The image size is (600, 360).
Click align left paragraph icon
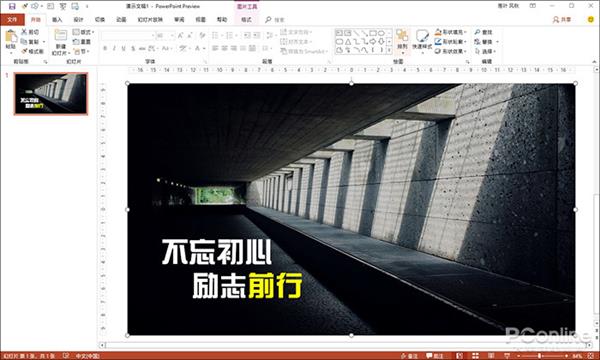(x=215, y=49)
